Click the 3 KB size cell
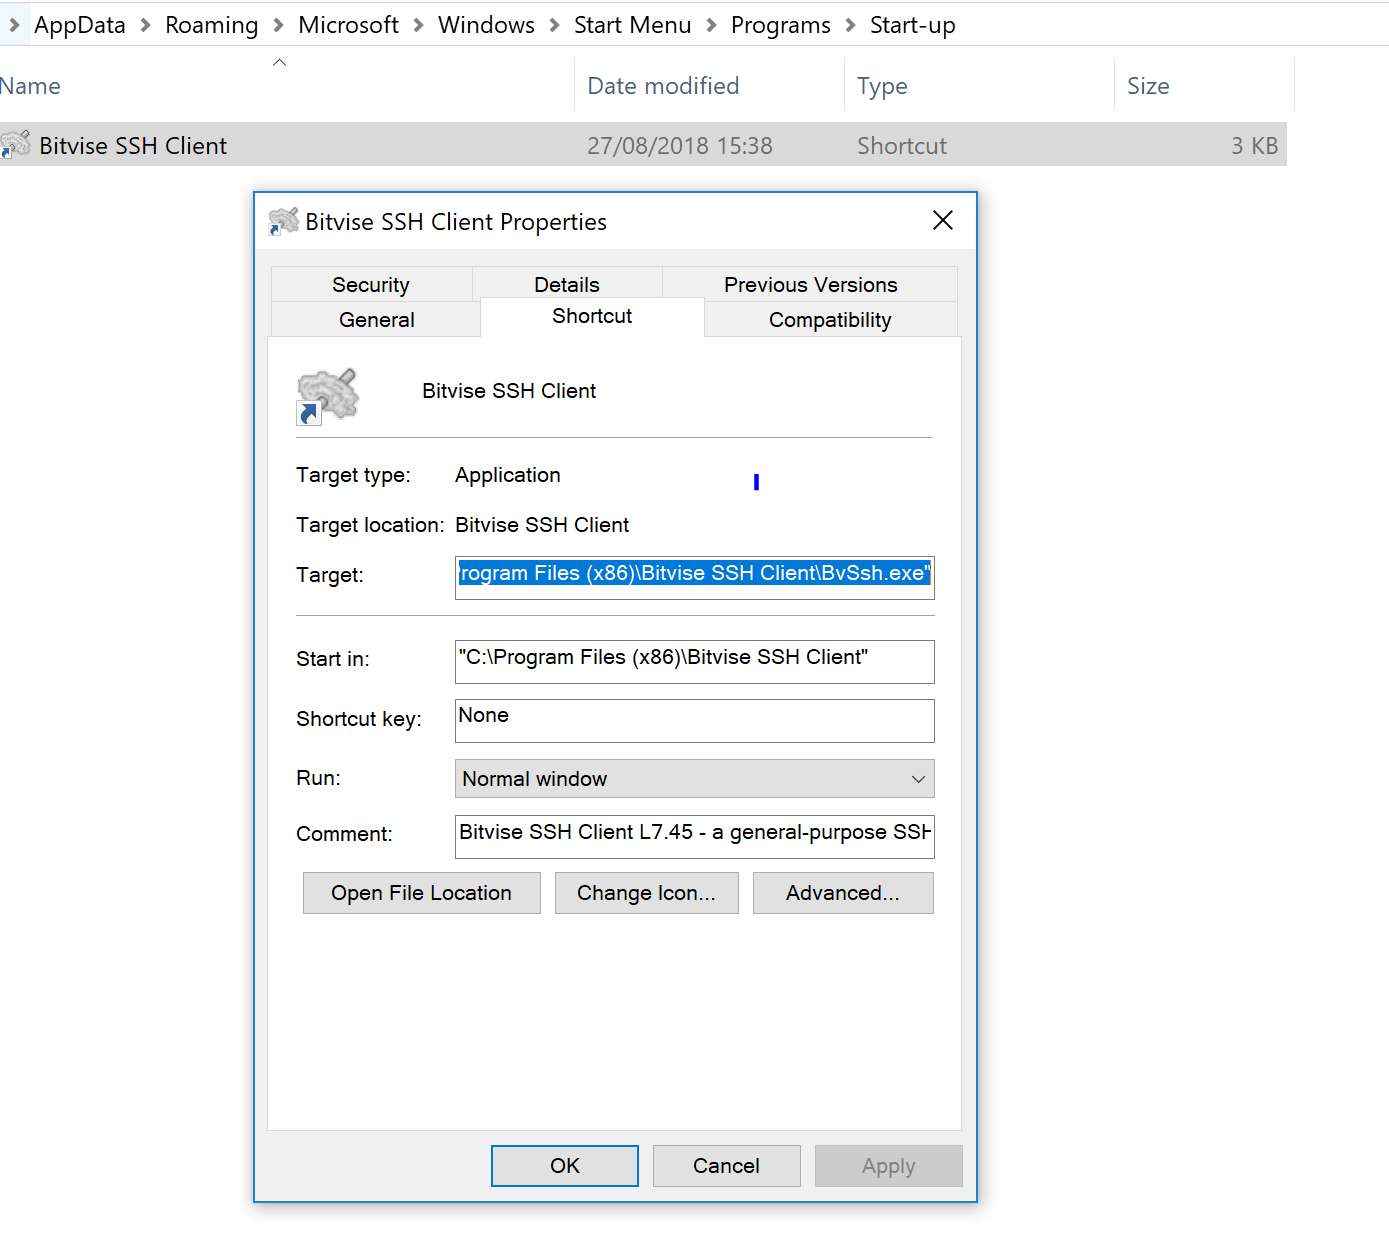This screenshot has height=1242, width=1389. click(1254, 146)
